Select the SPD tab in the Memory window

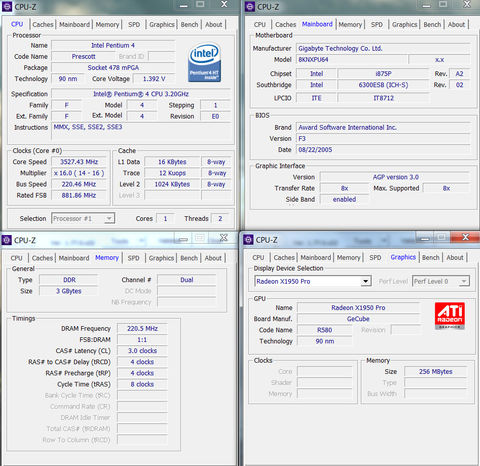(133, 258)
